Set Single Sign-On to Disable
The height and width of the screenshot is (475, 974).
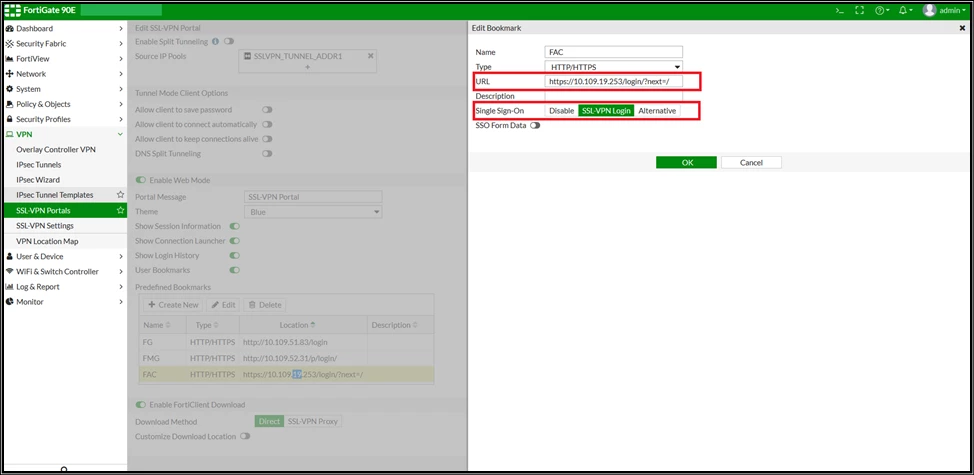pos(562,111)
